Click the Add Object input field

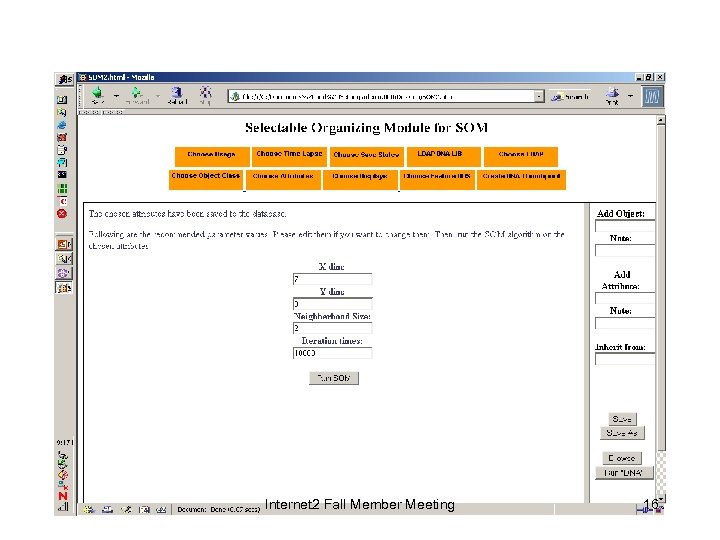pyautogui.click(x=625, y=226)
